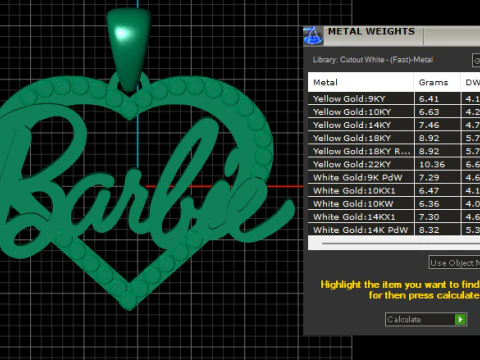480x360 pixels.
Task: Click the Grams column header
Action: (437, 82)
